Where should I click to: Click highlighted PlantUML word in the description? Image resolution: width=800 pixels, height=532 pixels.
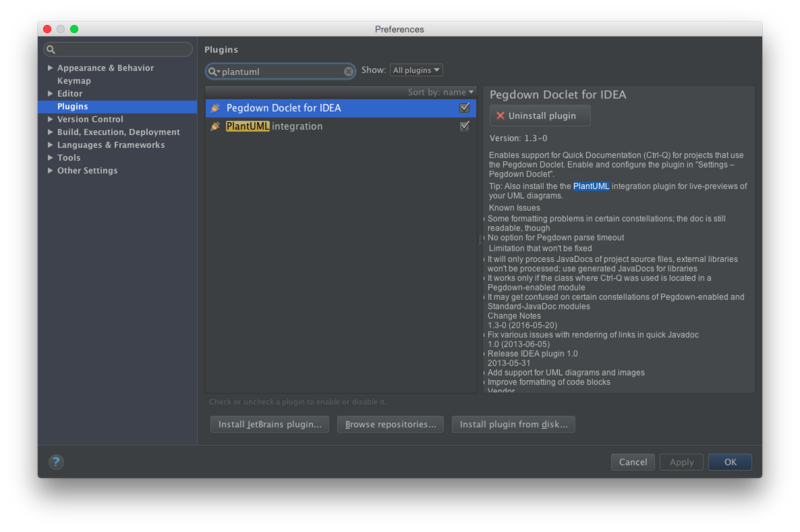591,186
